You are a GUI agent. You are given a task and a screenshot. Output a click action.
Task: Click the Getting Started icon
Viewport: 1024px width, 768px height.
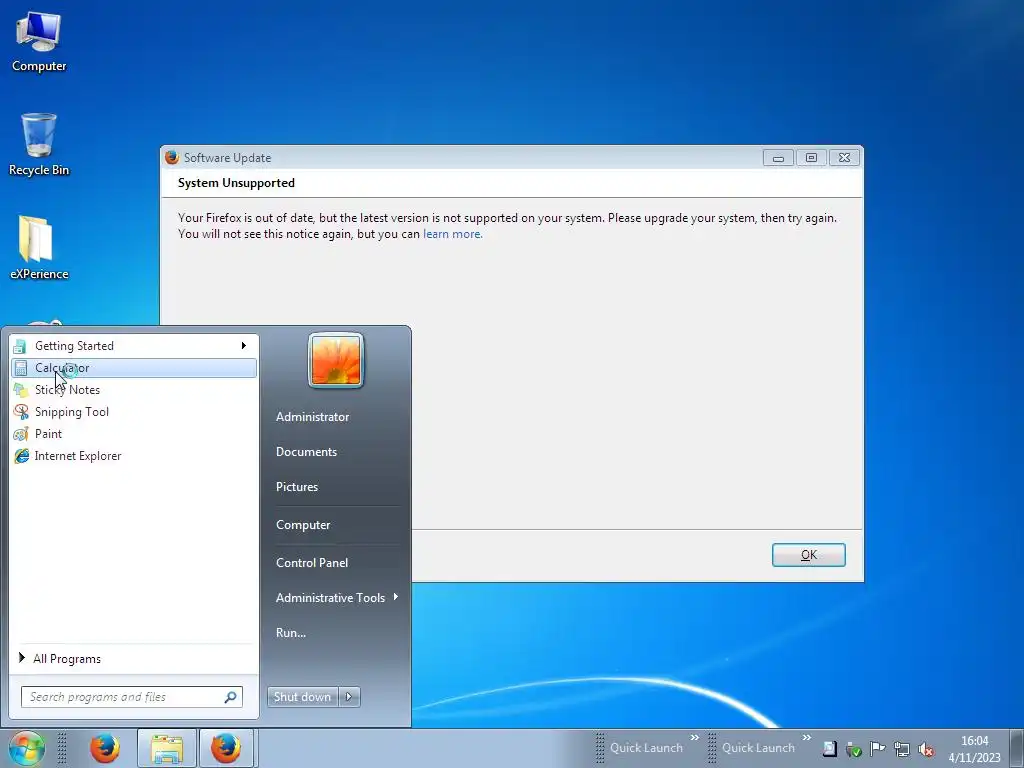pyautogui.click(x=21, y=346)
